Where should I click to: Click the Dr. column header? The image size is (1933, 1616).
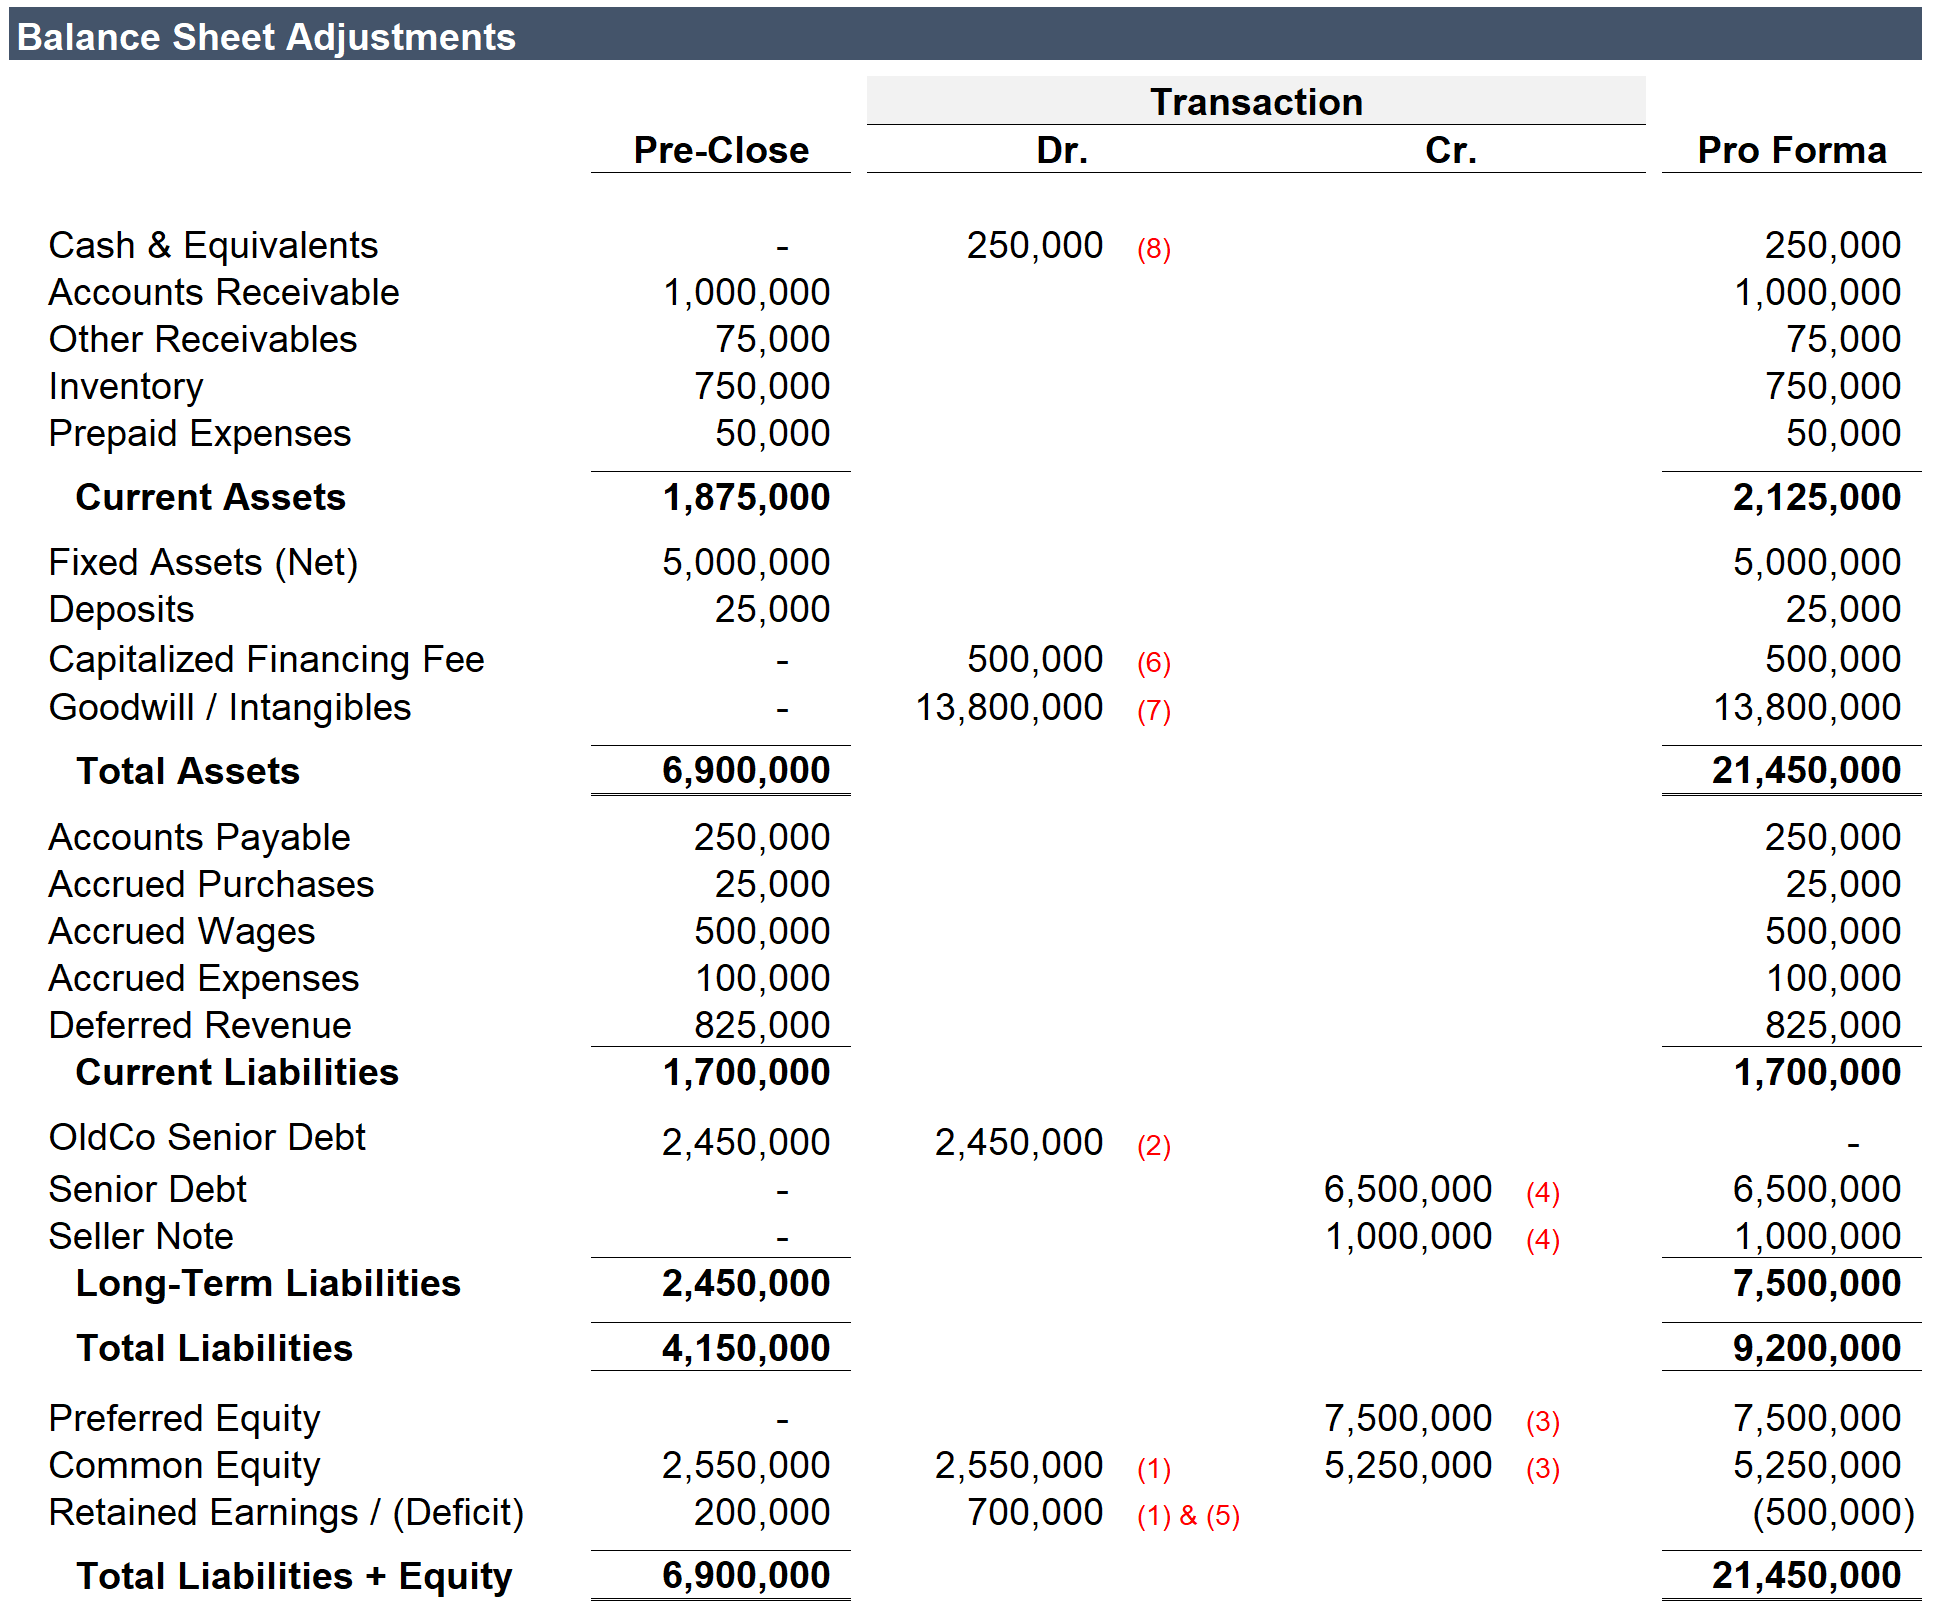point(1063,150)
